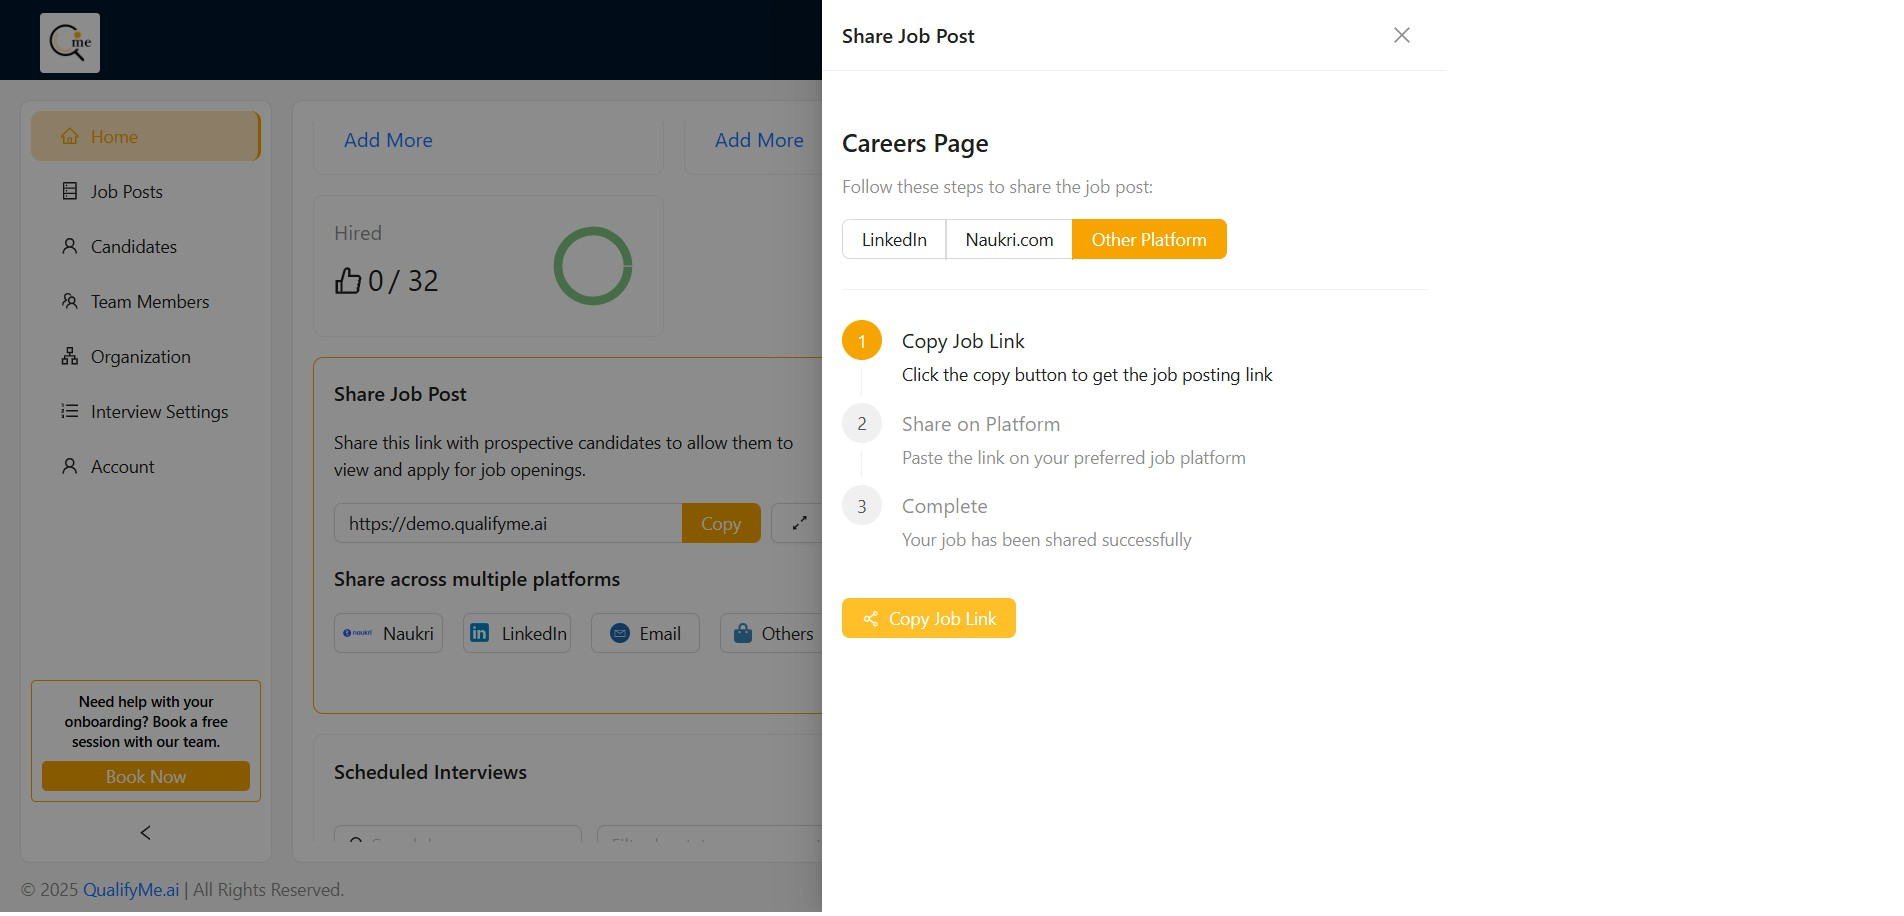
Task: Click step 1 Copy Job Link circle
Action: (x=862, y=341)
